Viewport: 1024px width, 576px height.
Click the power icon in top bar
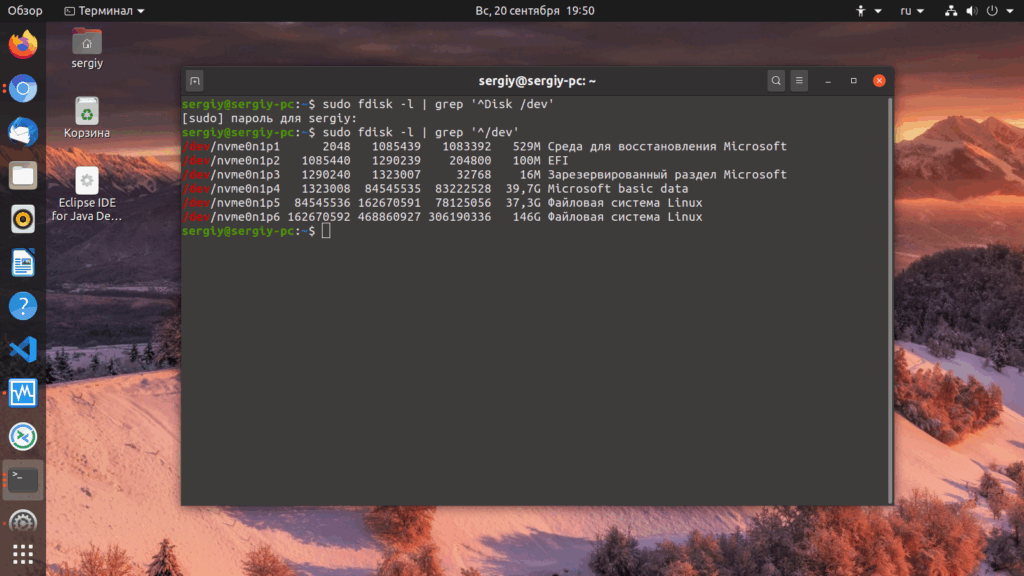992,10
